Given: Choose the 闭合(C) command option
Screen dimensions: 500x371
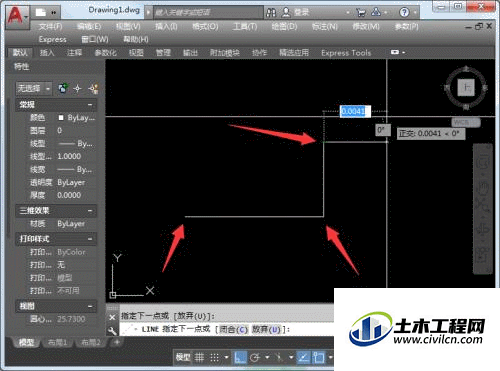Looking at the screenshot, I should [x=233, y=329].
